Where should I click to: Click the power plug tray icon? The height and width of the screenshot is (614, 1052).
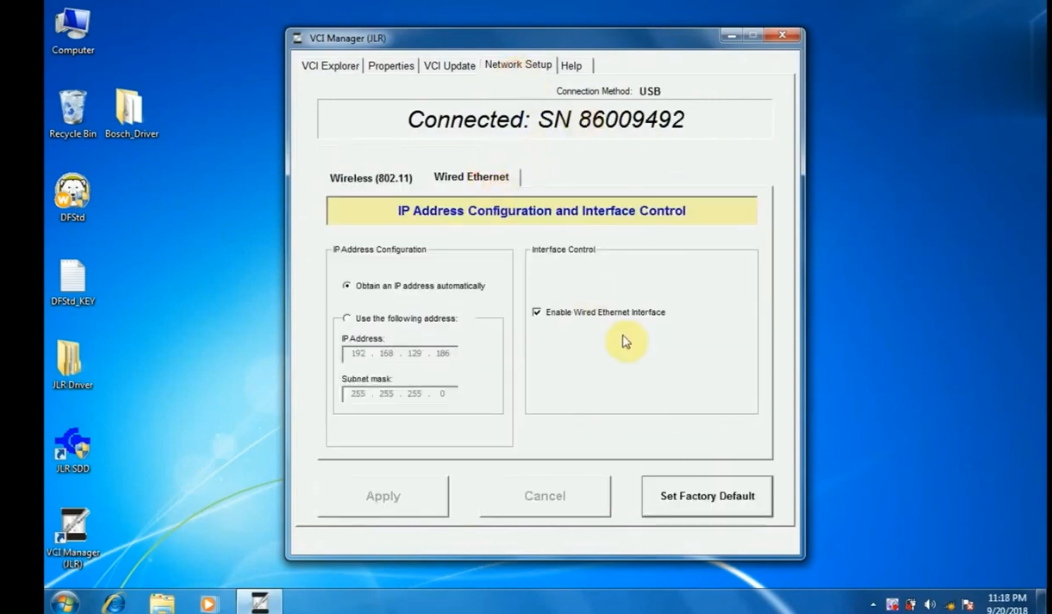coord(911,605)
